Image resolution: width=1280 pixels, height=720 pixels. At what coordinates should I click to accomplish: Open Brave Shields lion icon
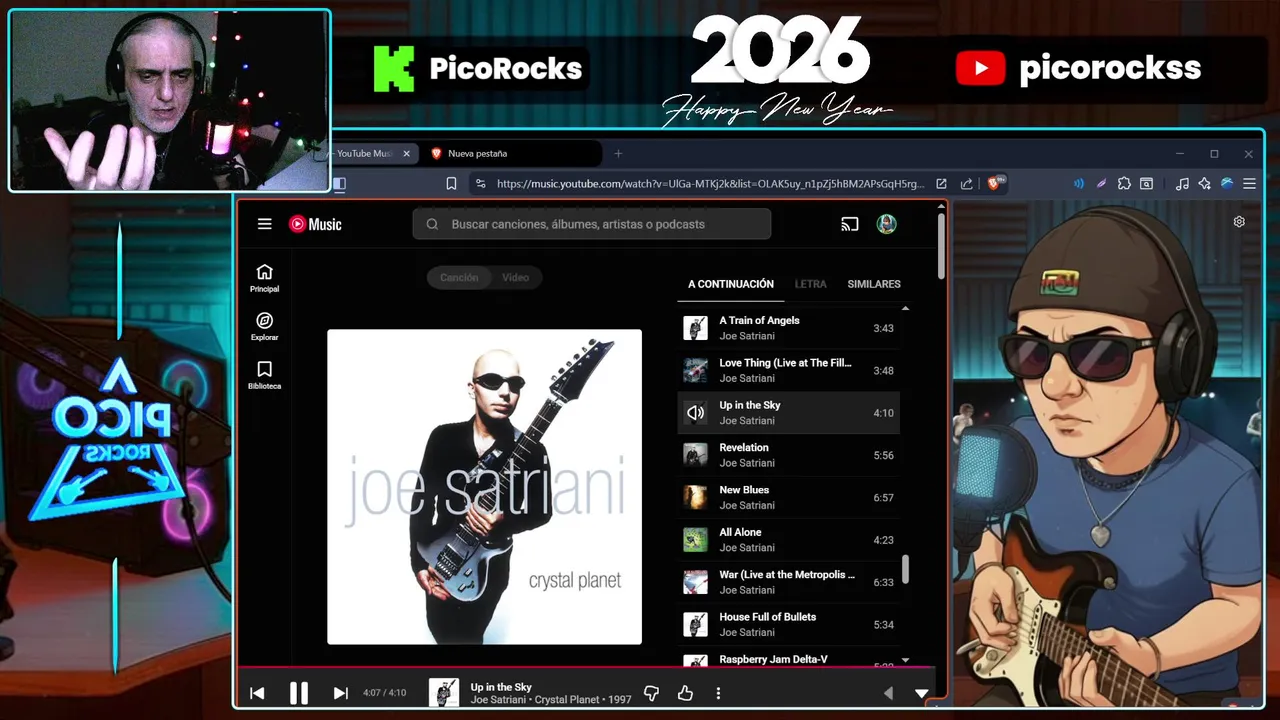(996, 183)
